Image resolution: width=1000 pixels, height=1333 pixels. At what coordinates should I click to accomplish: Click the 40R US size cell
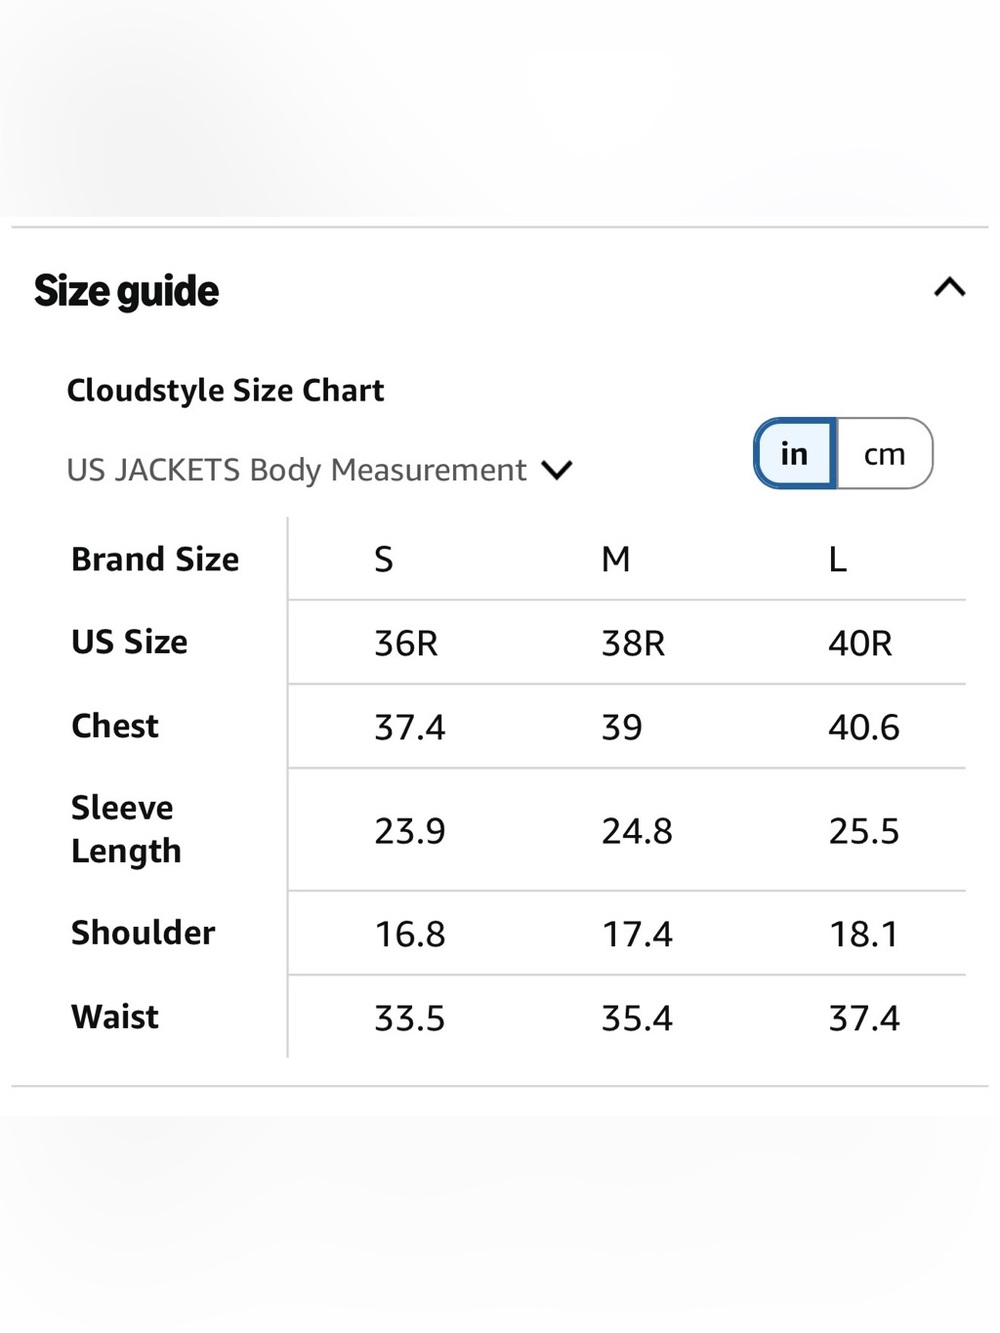click(860, 643)
